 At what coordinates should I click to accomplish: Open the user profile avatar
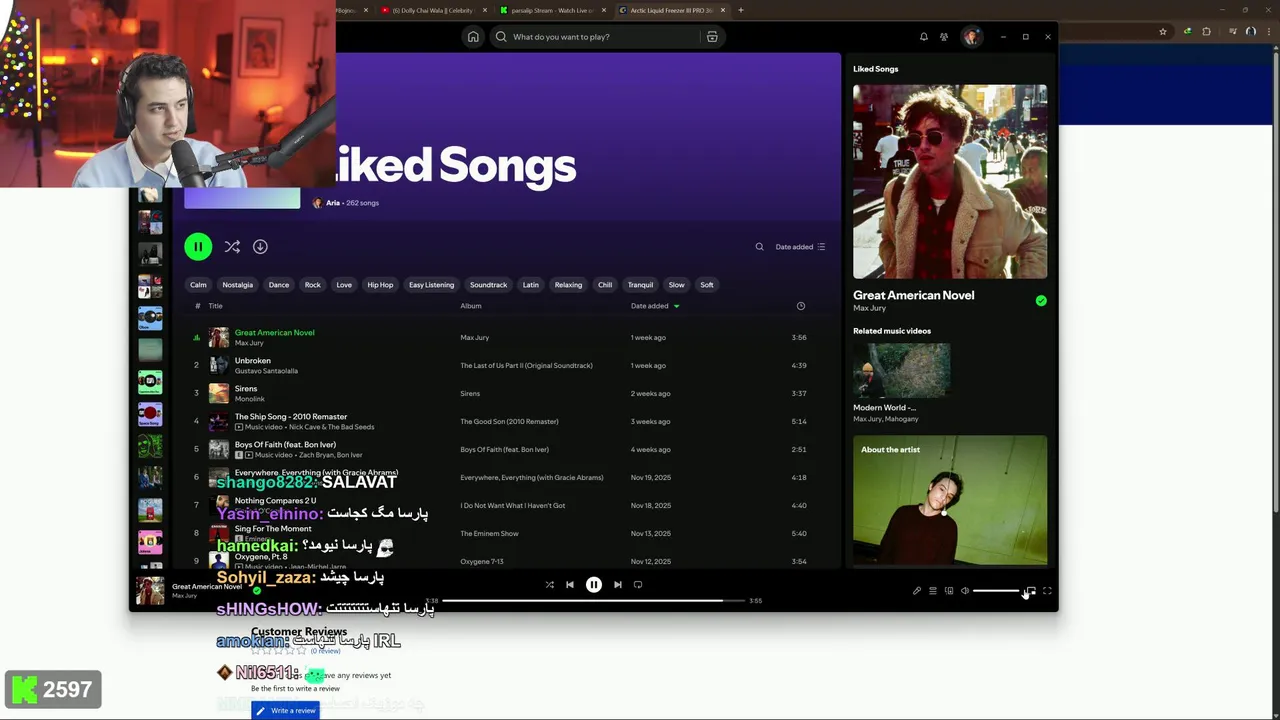970,37
